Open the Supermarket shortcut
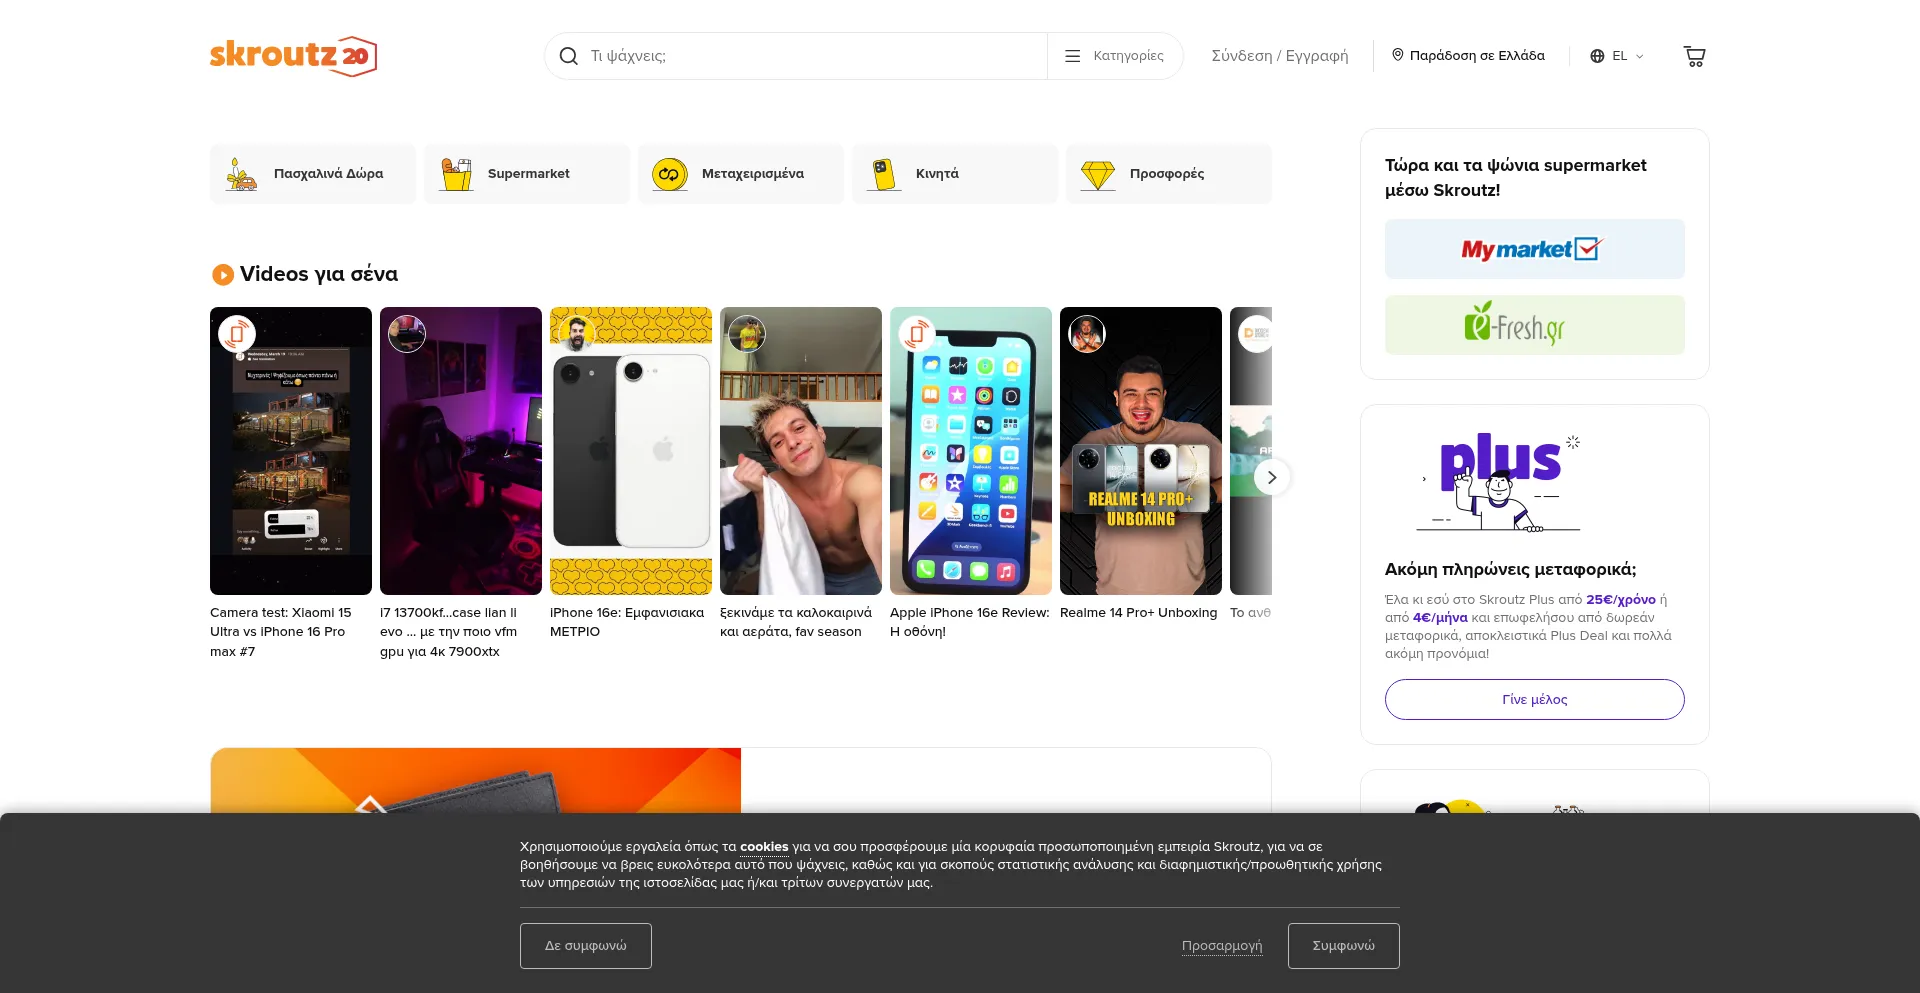1920x993 pixels. point(526,174)
